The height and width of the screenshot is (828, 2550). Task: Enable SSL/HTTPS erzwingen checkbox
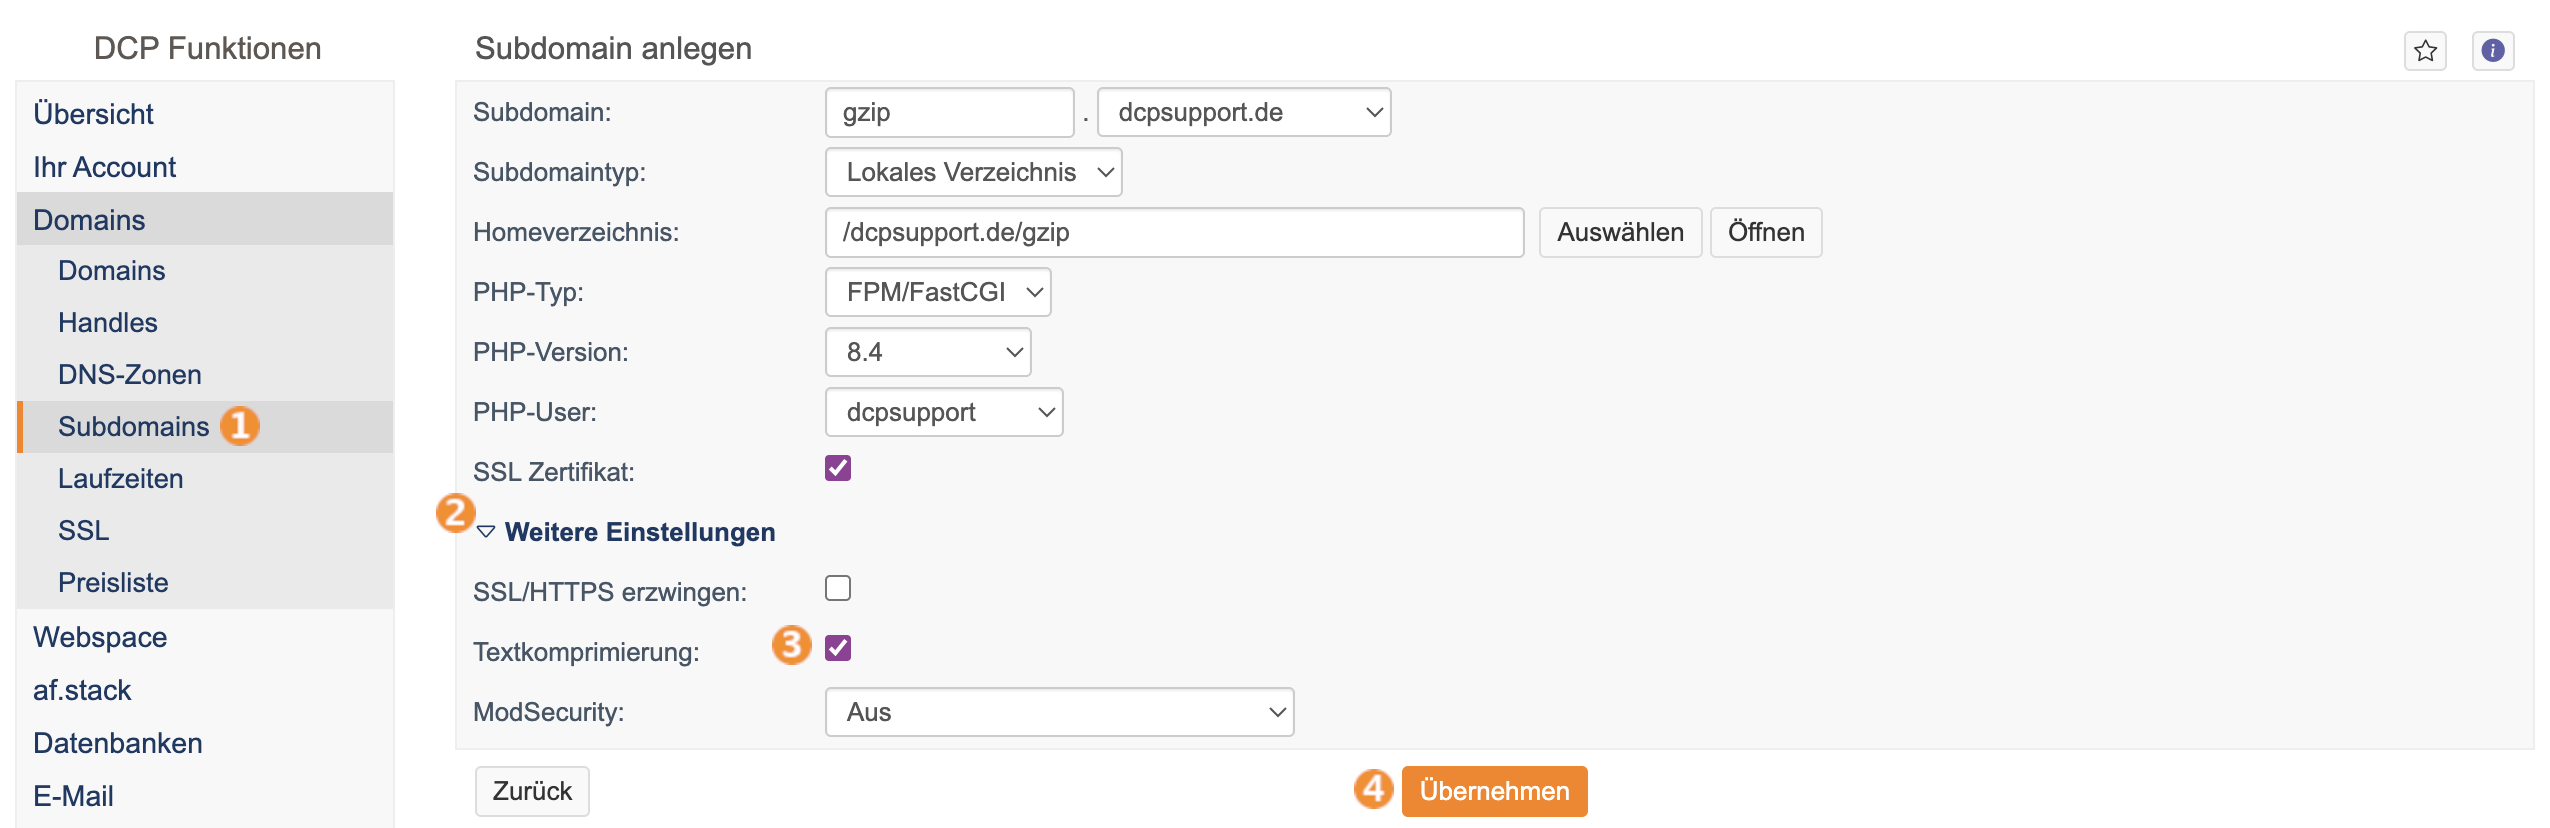pyautogui.click(x=838, y=588)
